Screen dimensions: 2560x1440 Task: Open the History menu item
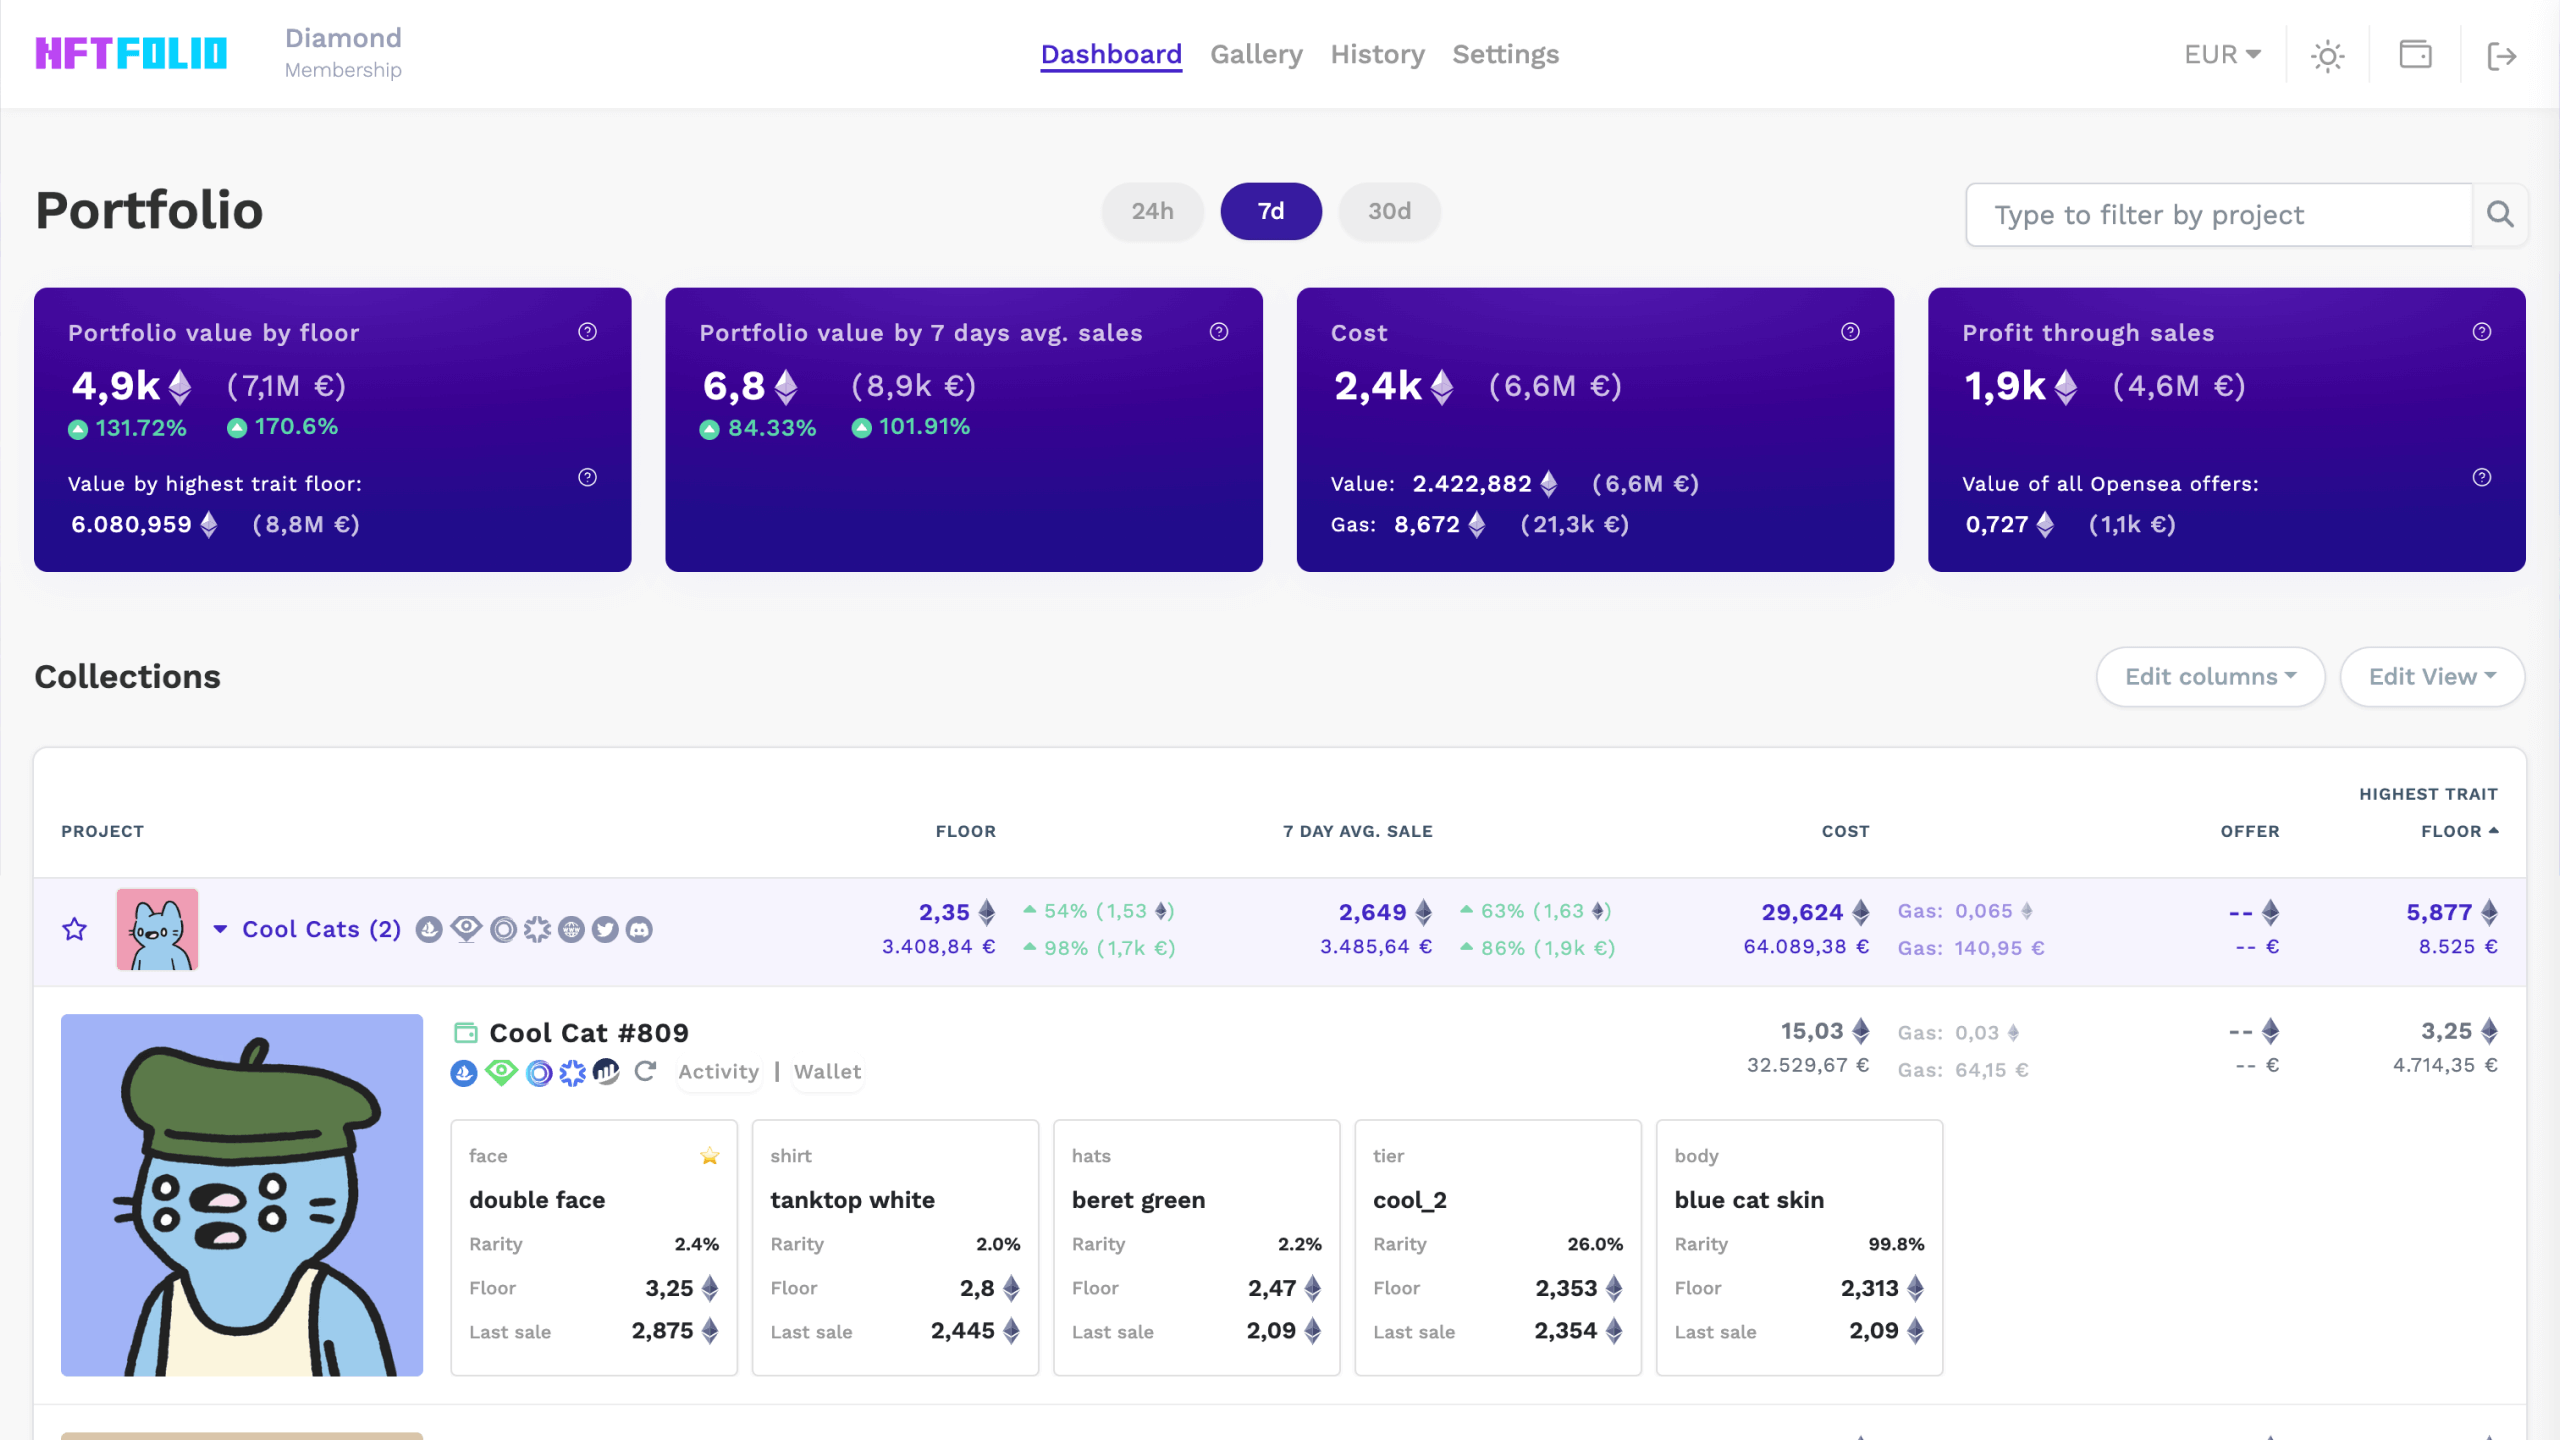pos(1377,55)
